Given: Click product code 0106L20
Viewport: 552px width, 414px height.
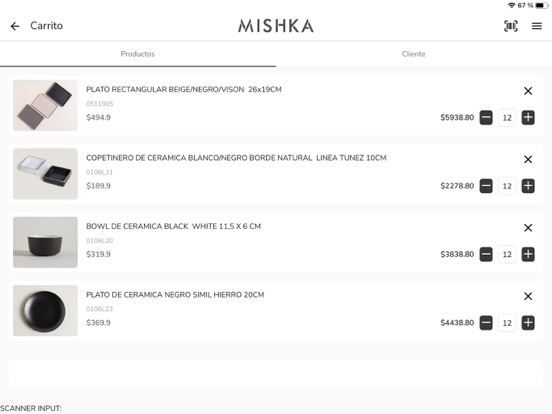Looking at the screenshot, I should point(99,240).
